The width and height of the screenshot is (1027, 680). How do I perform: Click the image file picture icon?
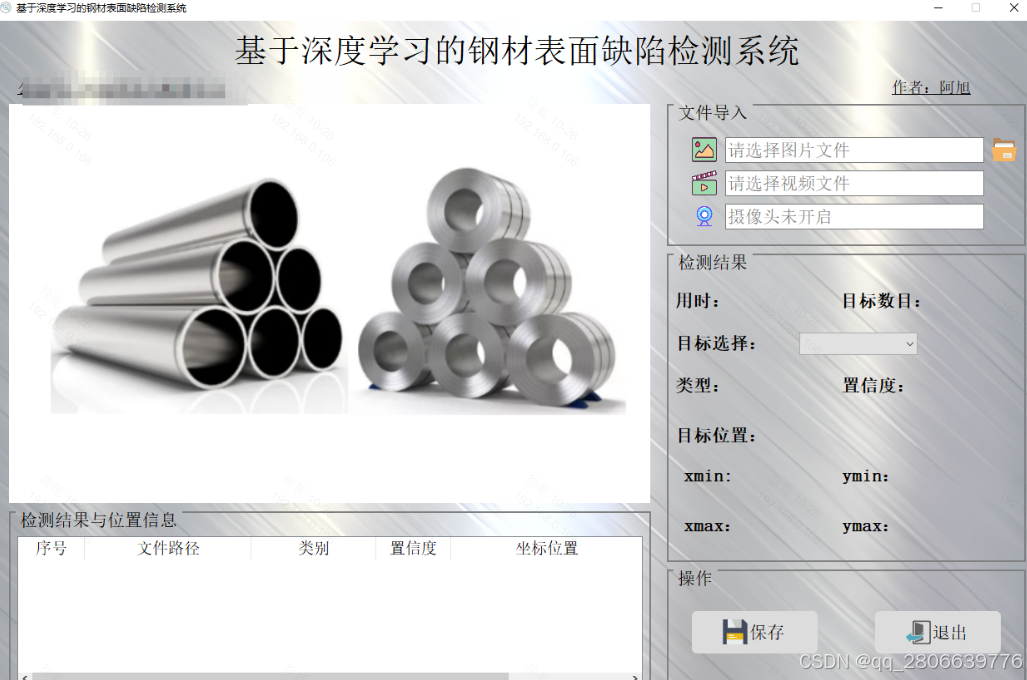[703, 148]
